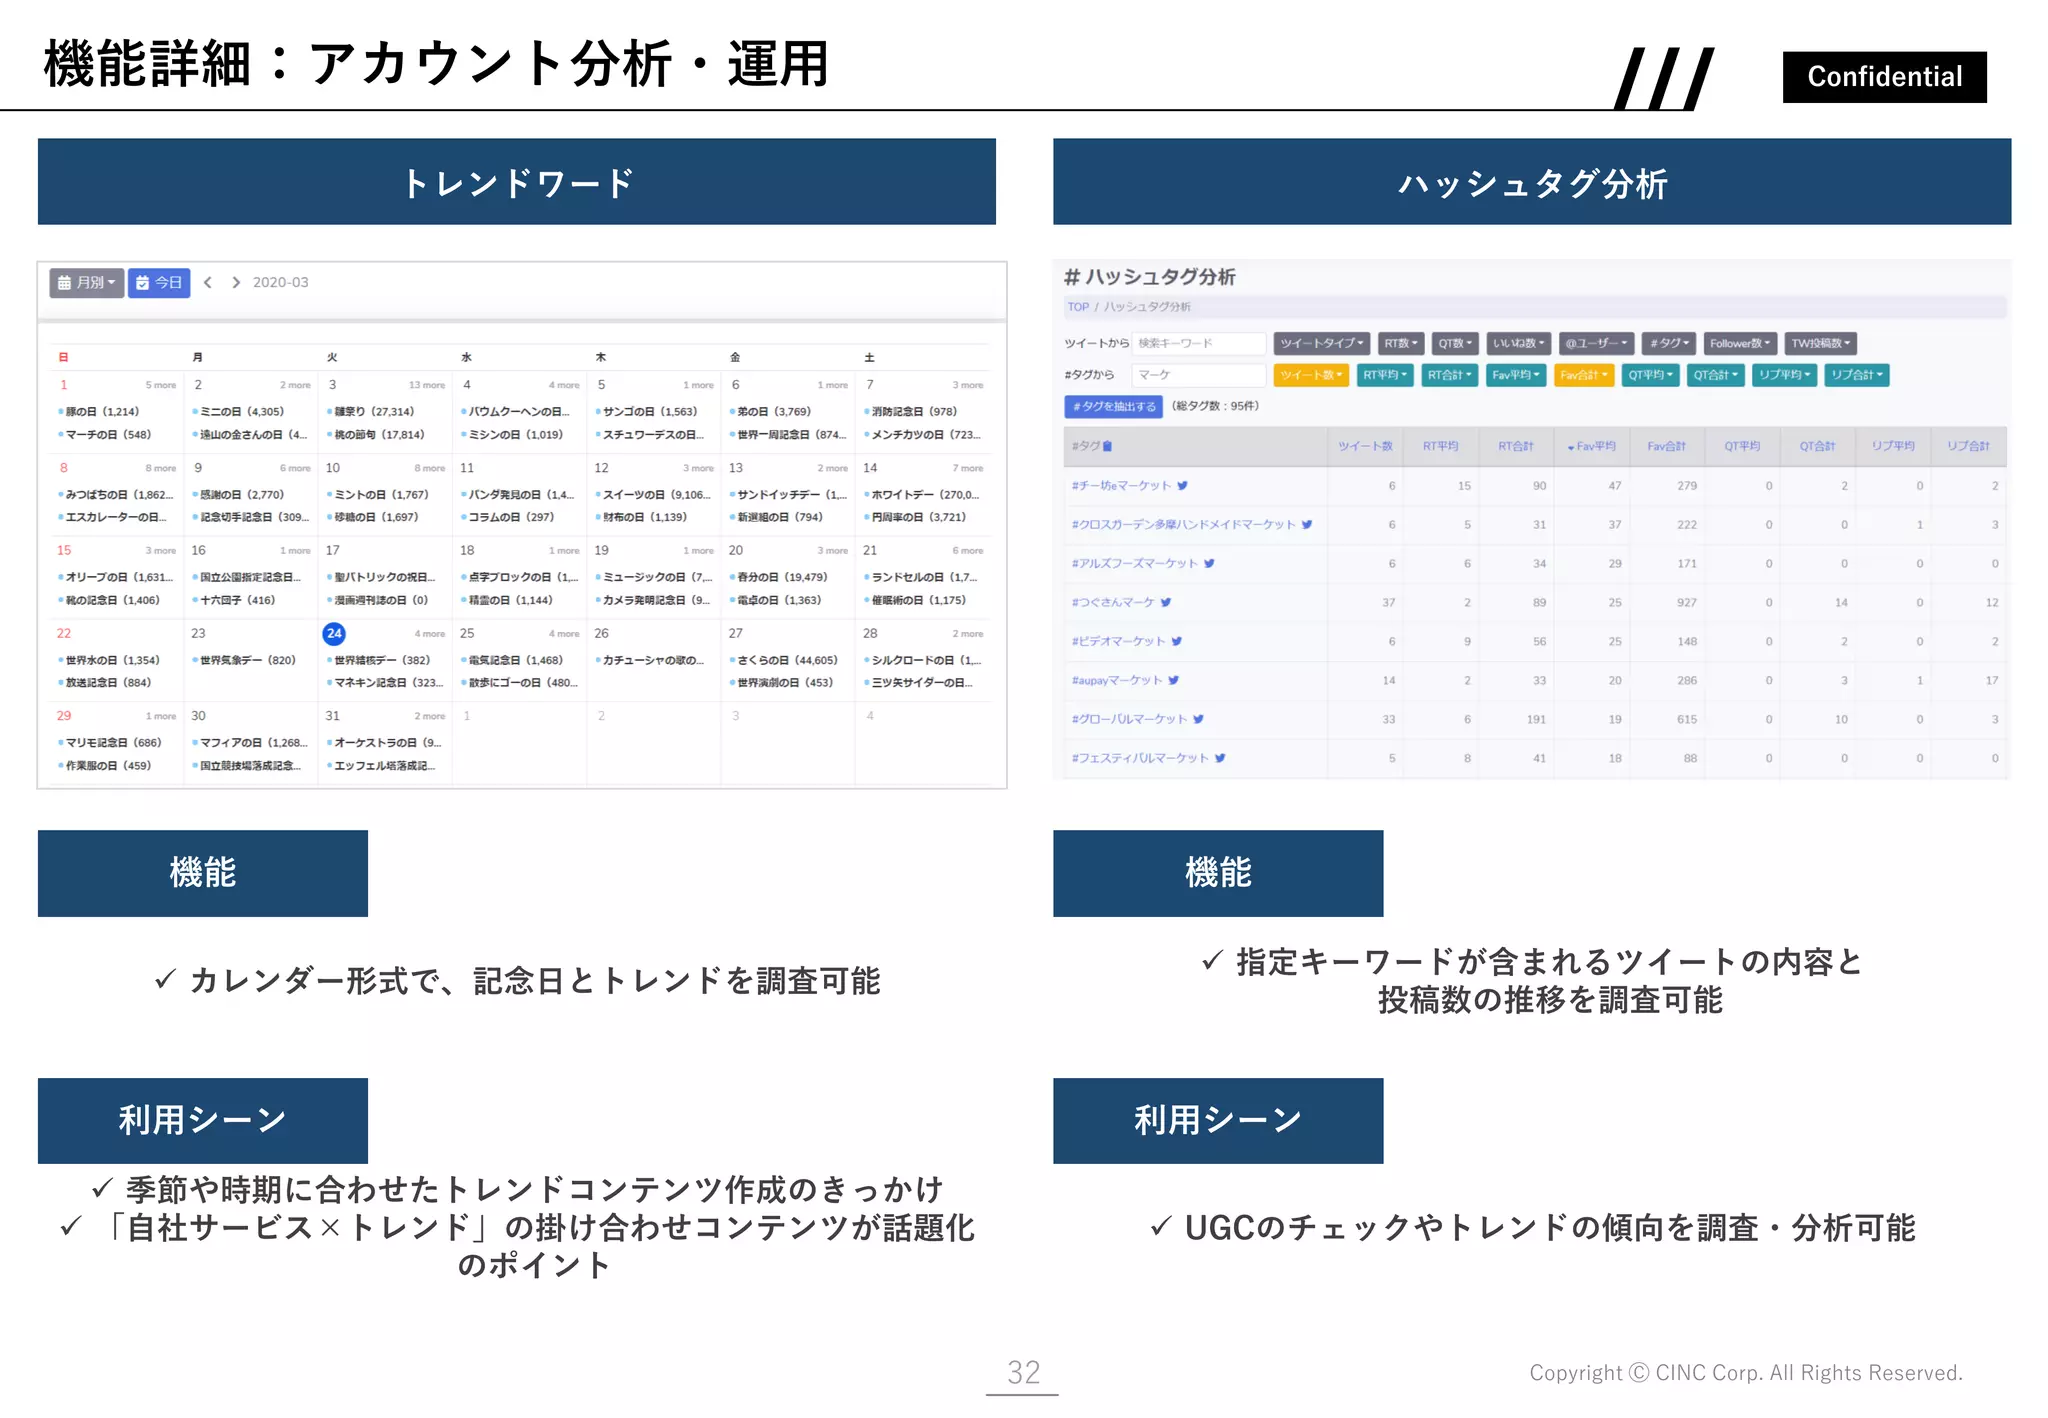
Task: Click the #グローバルマーケット hashtag link
Action: (x=1129, y=719)
